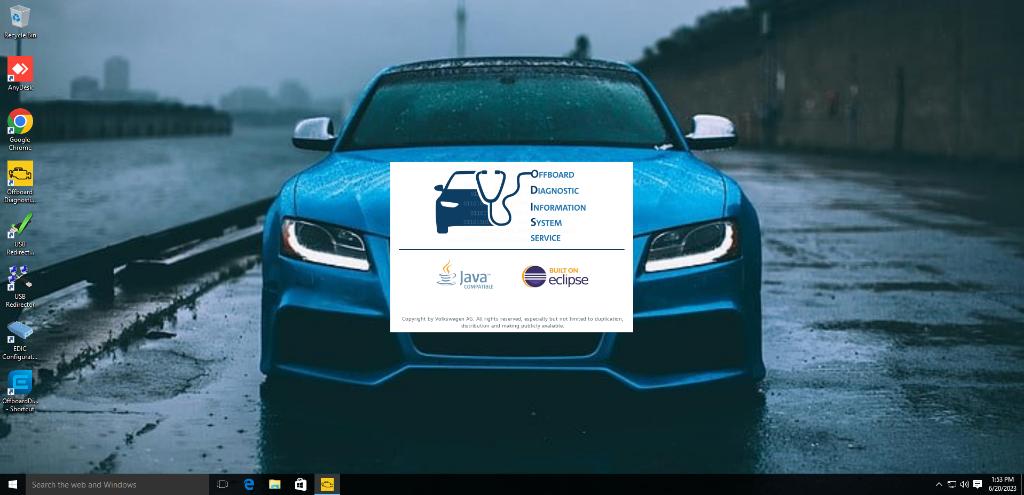
Task: Open EDIC Configuration desktop shortcut
Action: coord(20,339)
